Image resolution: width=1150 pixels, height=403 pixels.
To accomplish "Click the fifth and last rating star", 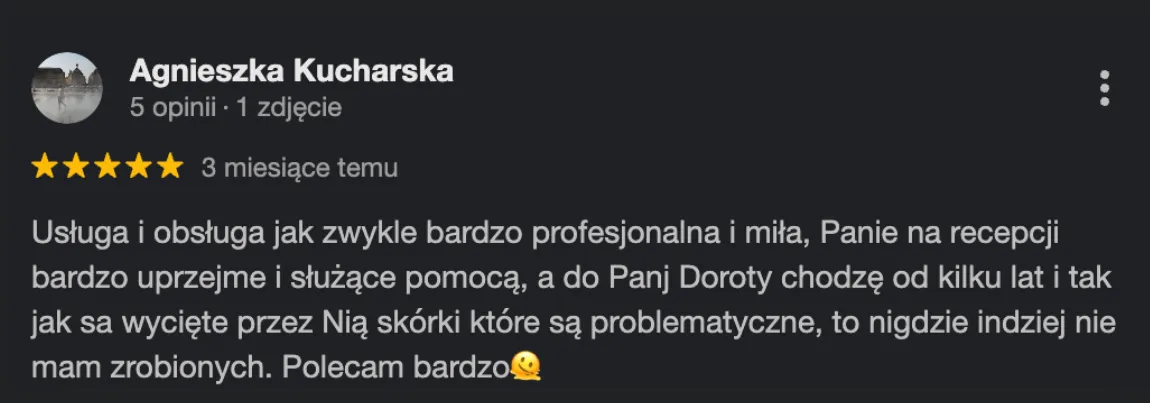I will point(169,167).
